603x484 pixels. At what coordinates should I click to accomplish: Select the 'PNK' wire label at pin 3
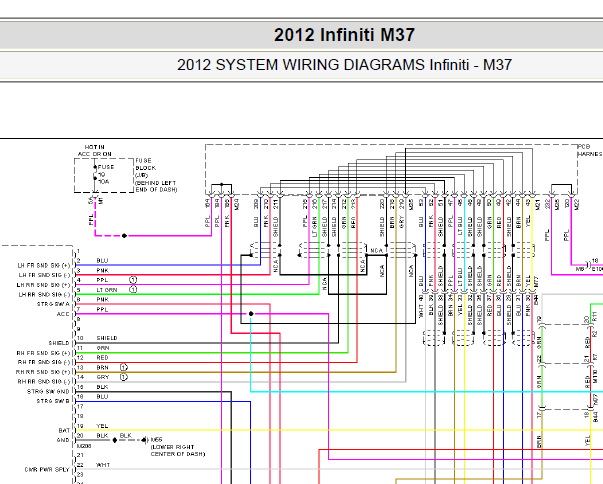click(102, 270)
